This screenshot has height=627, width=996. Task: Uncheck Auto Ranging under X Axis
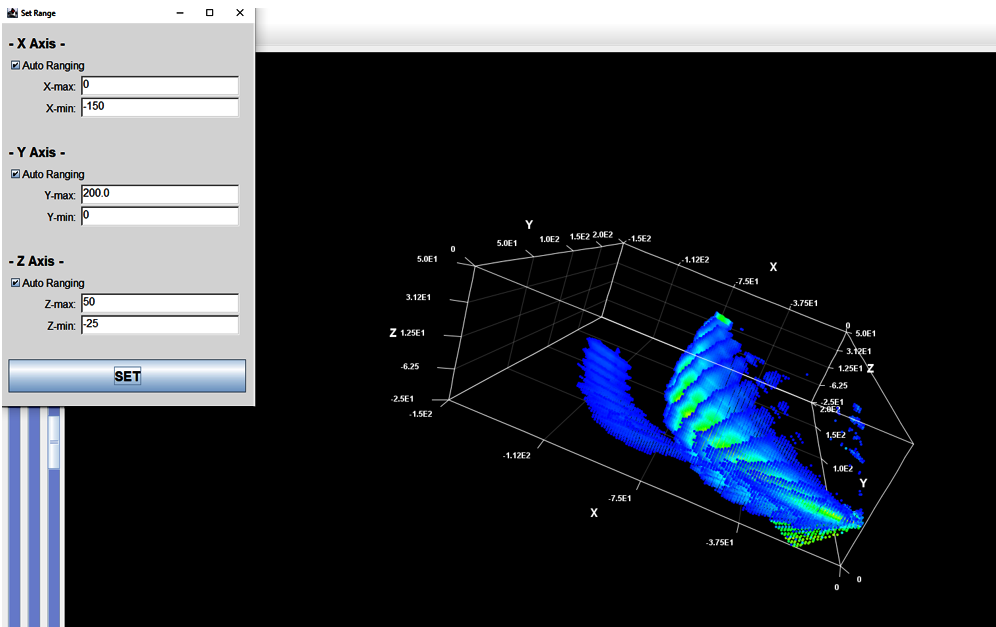pos(15,65)
